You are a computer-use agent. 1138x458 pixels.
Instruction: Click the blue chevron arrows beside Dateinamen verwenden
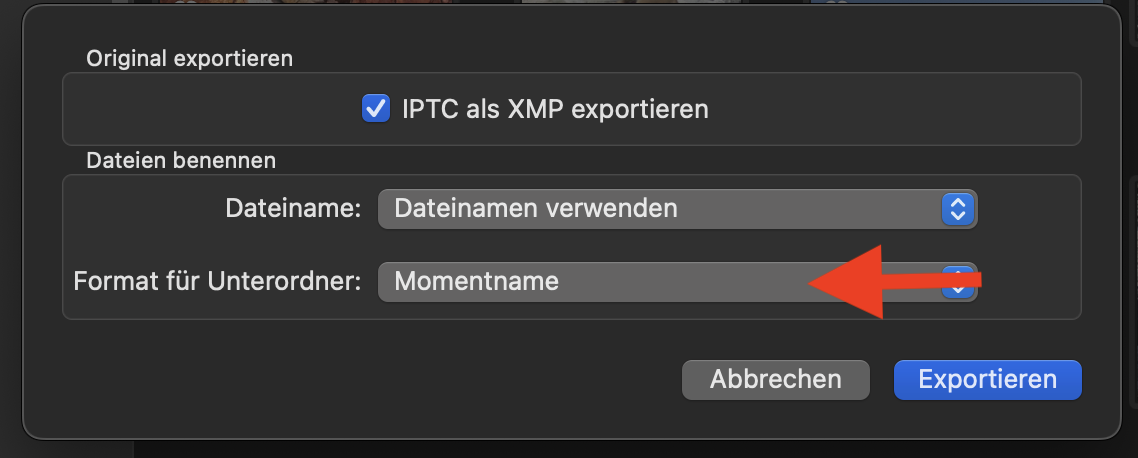click(x=957, y=209)
